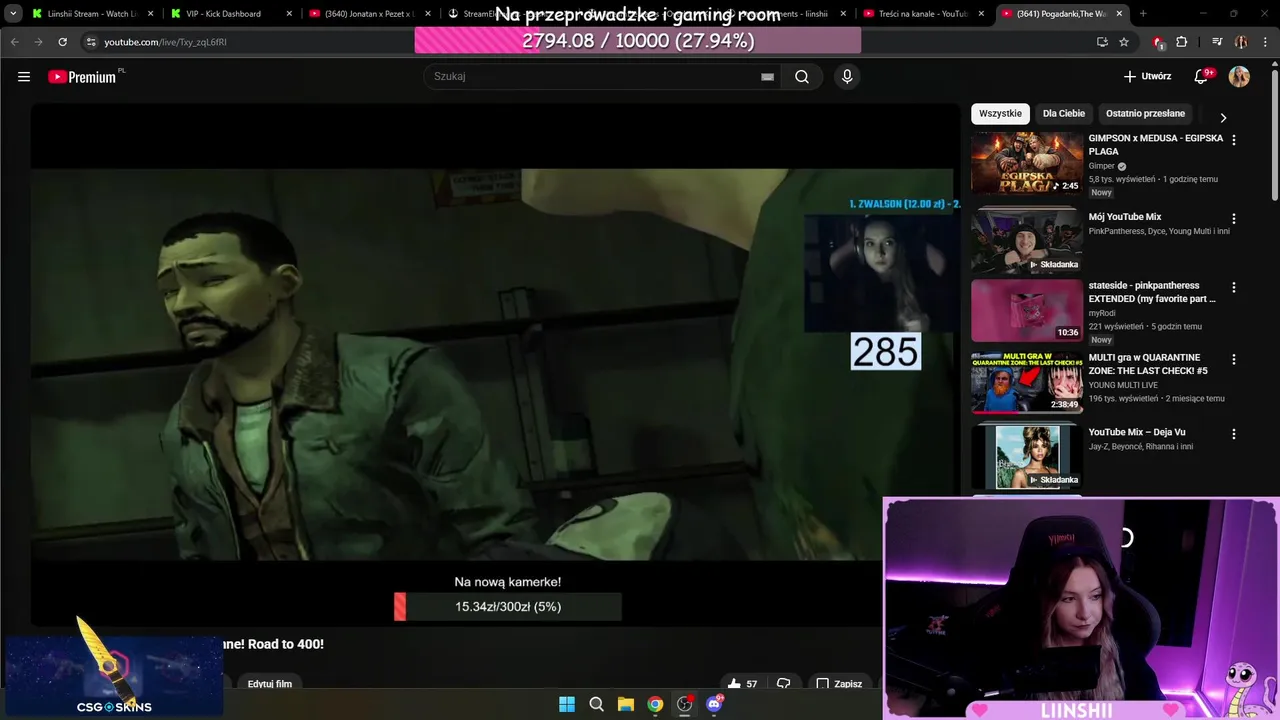1280x720 pixels.
Task: Open the YouTube account avatar menu
Action: click(1239, 77)
